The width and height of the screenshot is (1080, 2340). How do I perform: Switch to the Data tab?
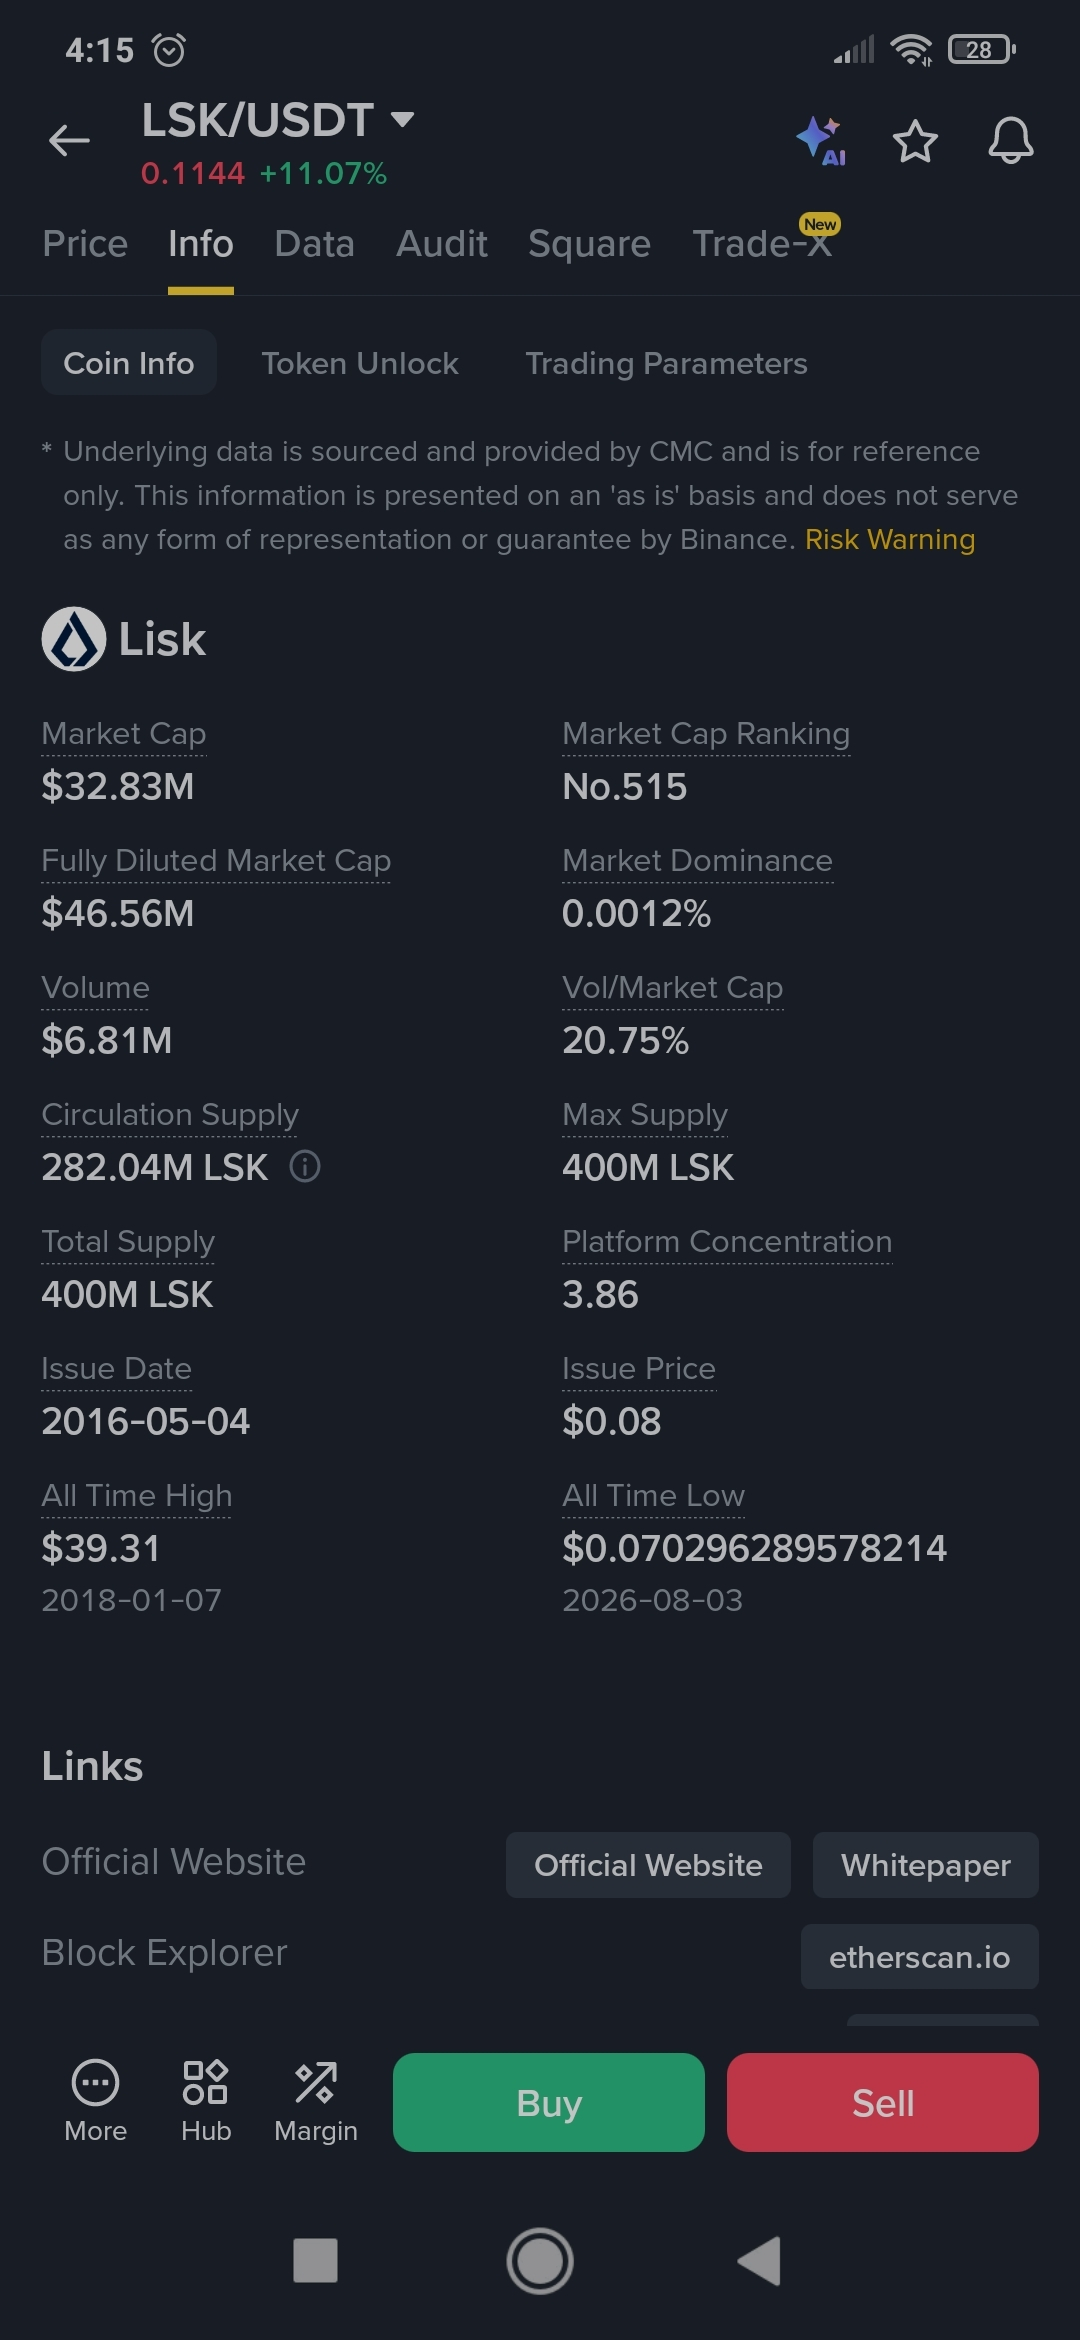(x=315, y=244)
